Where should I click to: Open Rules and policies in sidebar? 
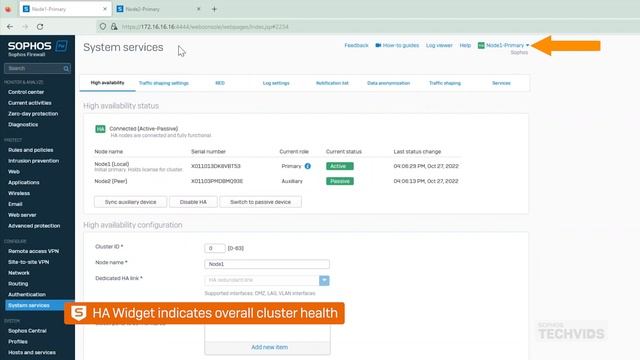(31, 150)
